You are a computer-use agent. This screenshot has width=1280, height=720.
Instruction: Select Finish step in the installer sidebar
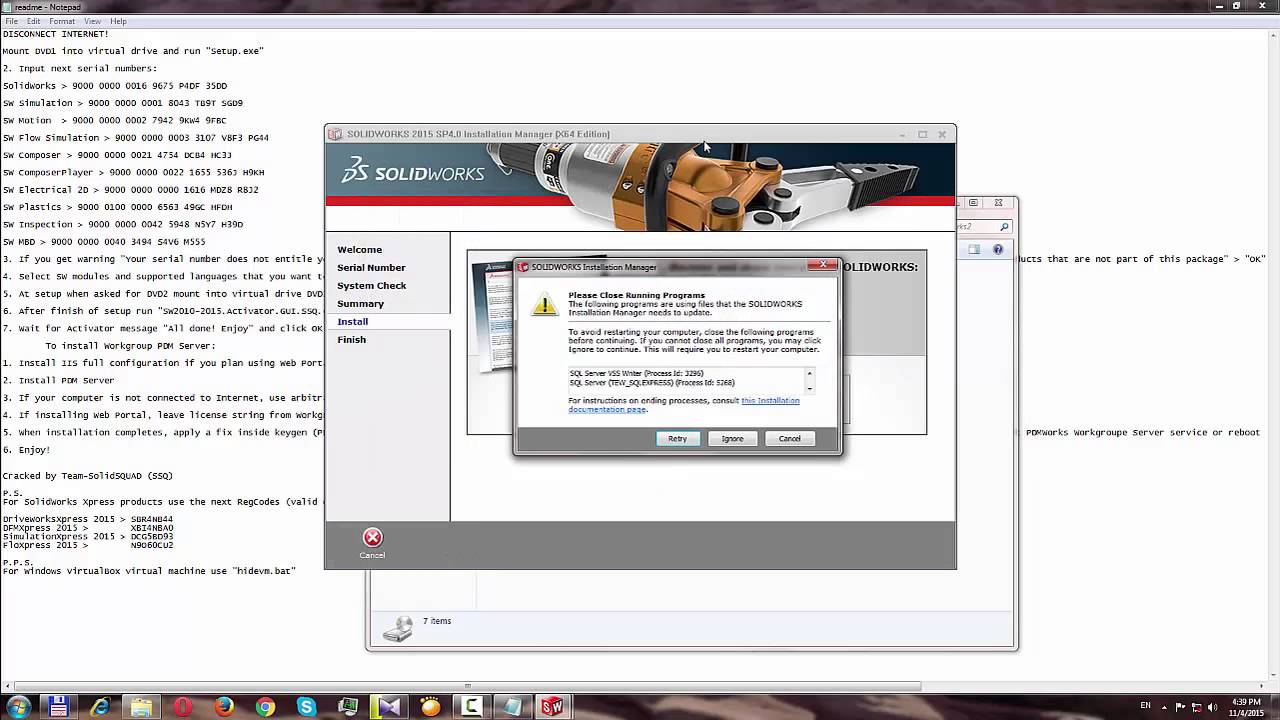pos(351,340)
